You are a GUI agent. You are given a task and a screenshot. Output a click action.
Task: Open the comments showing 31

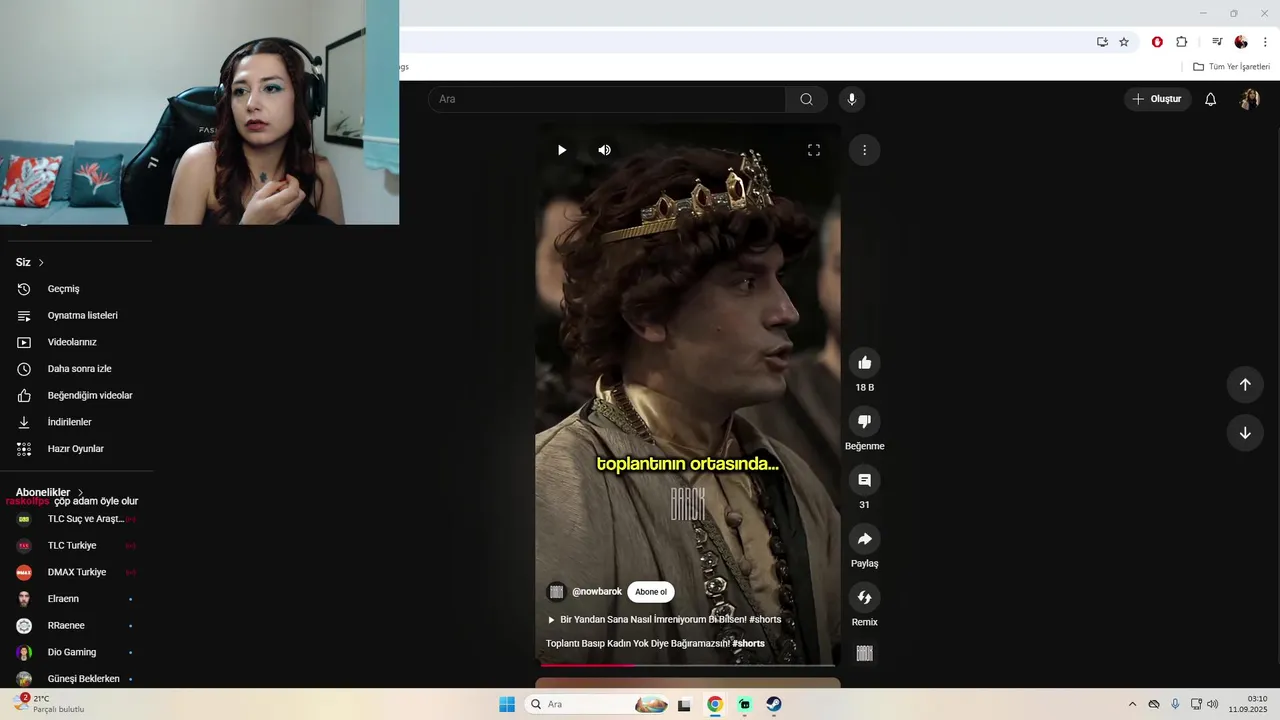865,480
